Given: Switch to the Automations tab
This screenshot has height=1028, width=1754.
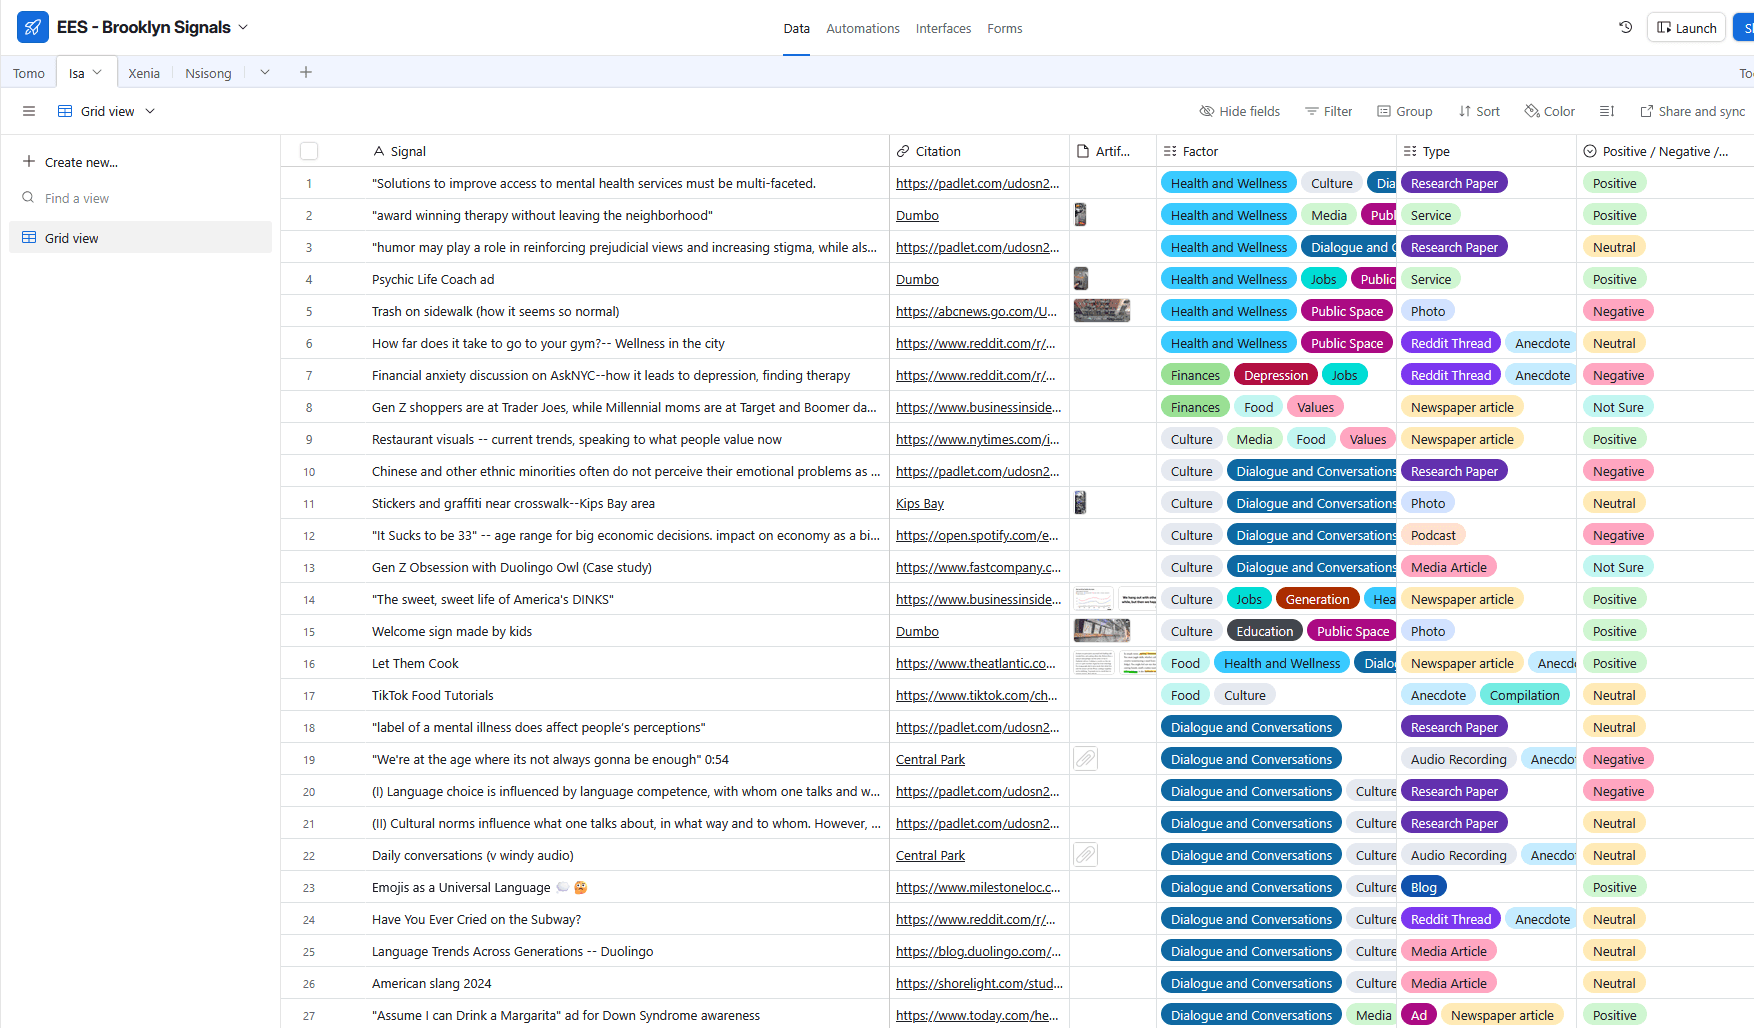Looking at the screenshot, I should pos(863,28).
